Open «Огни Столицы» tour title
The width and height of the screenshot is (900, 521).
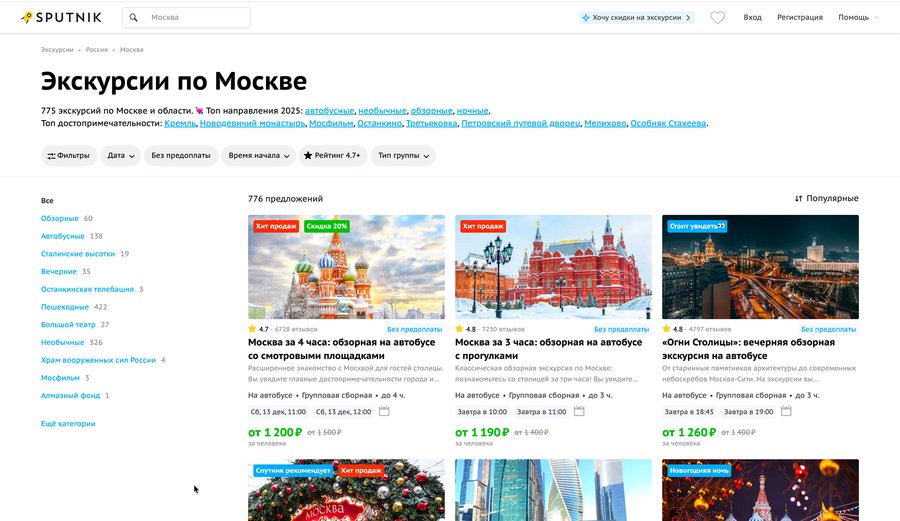pyautogui.click(x=748, y=349)
